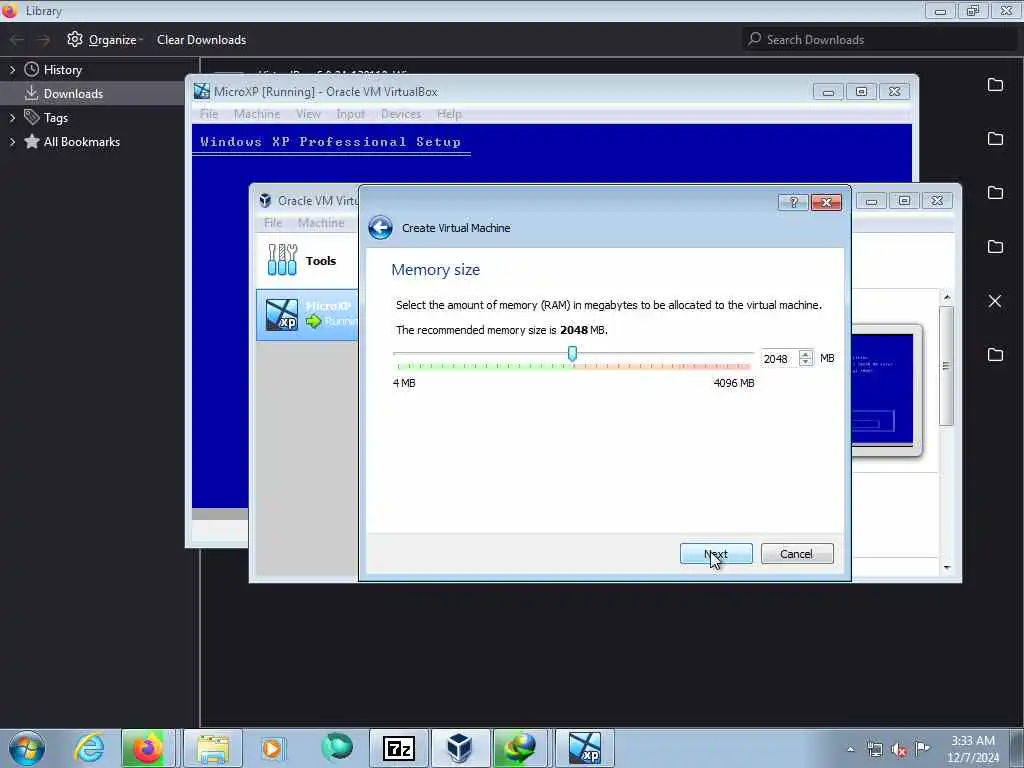The image size is (1024, 768).
Task: Click the X remove icon in downloads list
Action: tap(995, 301)
